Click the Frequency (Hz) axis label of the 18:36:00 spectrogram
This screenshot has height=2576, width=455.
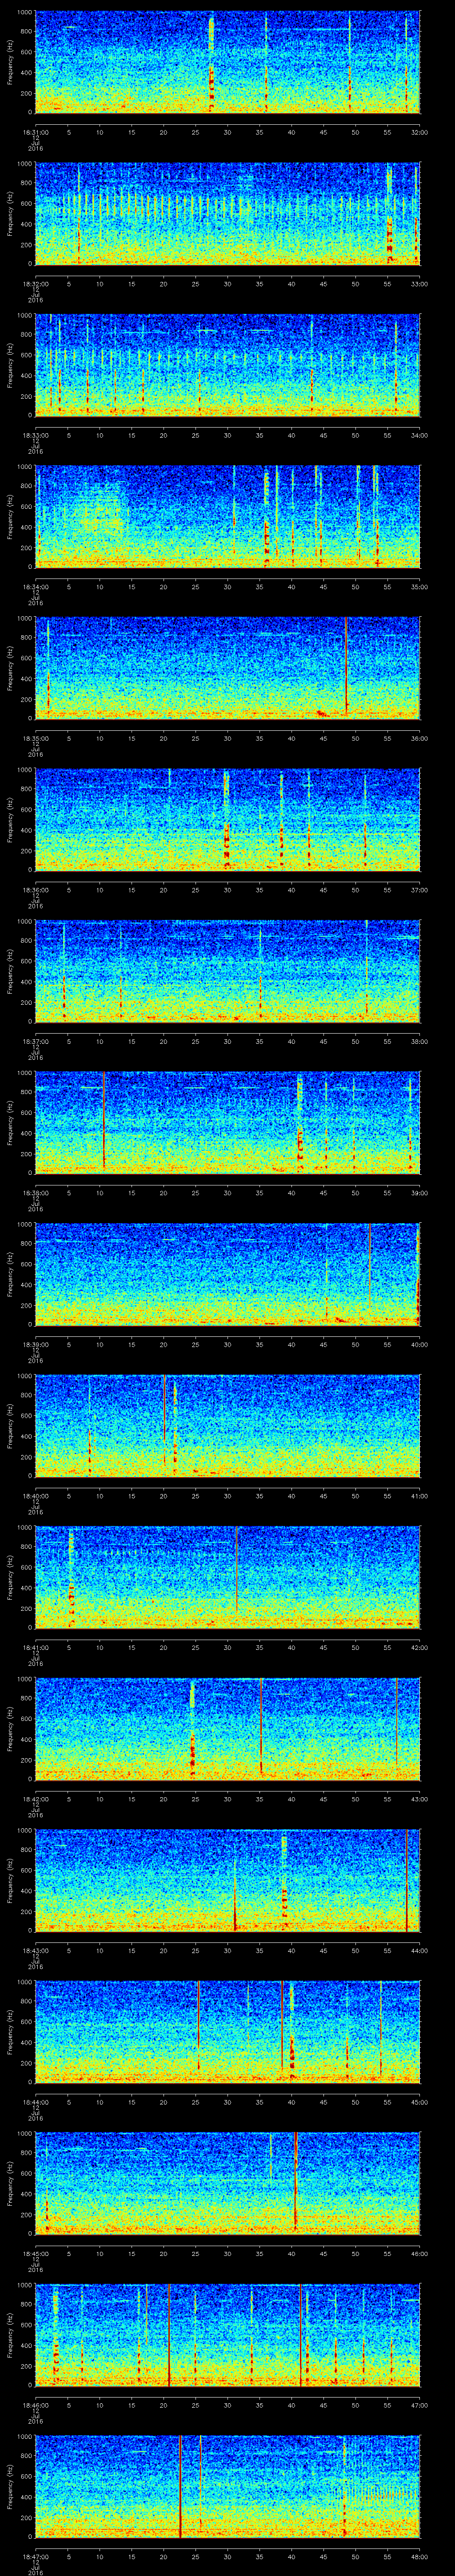[10, 820]
